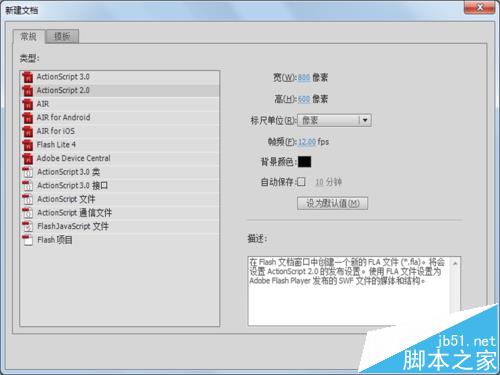Select ActionScript 3.0 接口 entry
500x375 pixels.
[x=120, y=186]
